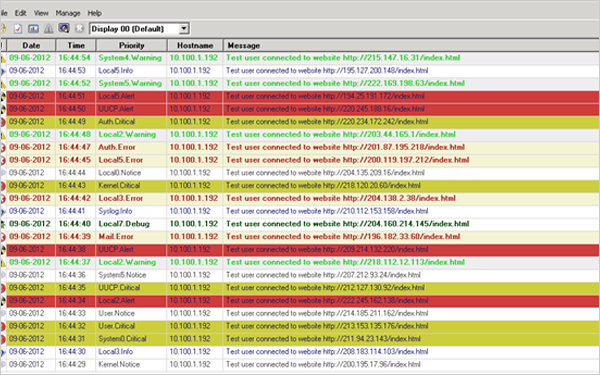Select the User.Critical priority cell
This screenshot has width=600, height=375.
(x=131, y=326)
